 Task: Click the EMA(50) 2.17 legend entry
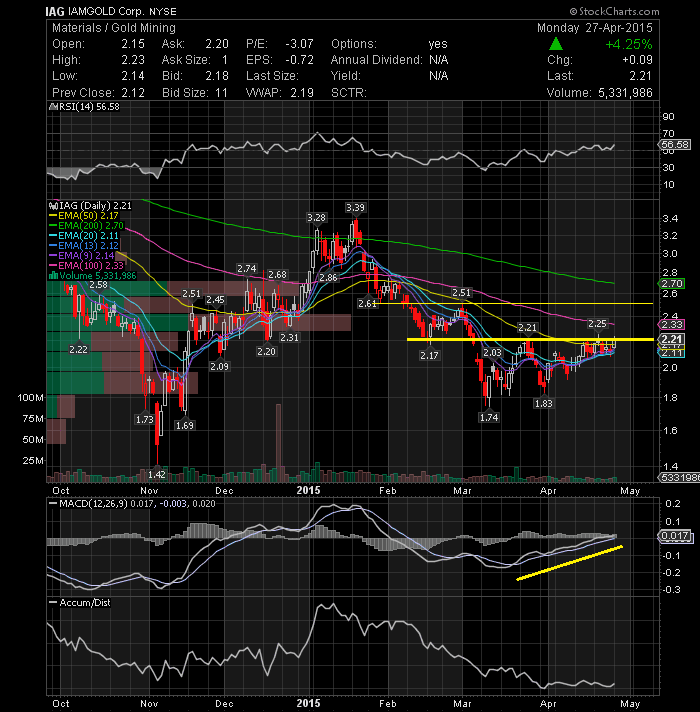click(x=89, y=216)
